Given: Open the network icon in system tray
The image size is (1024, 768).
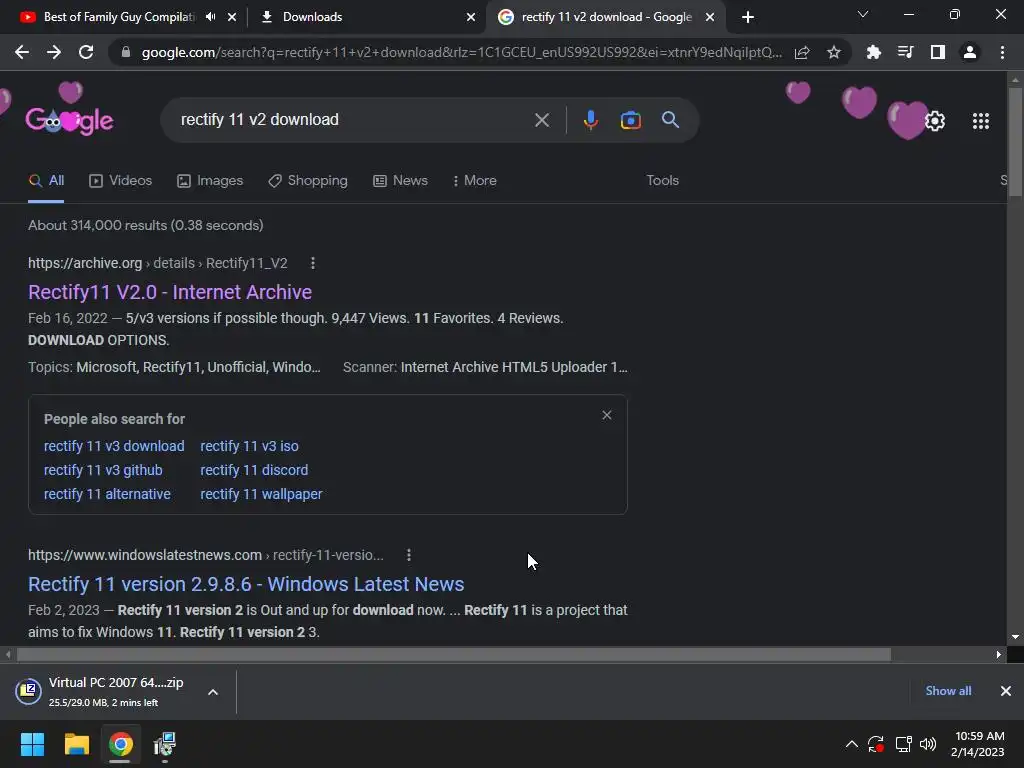Looking at the screenshot, I should [x=903, y=744].
